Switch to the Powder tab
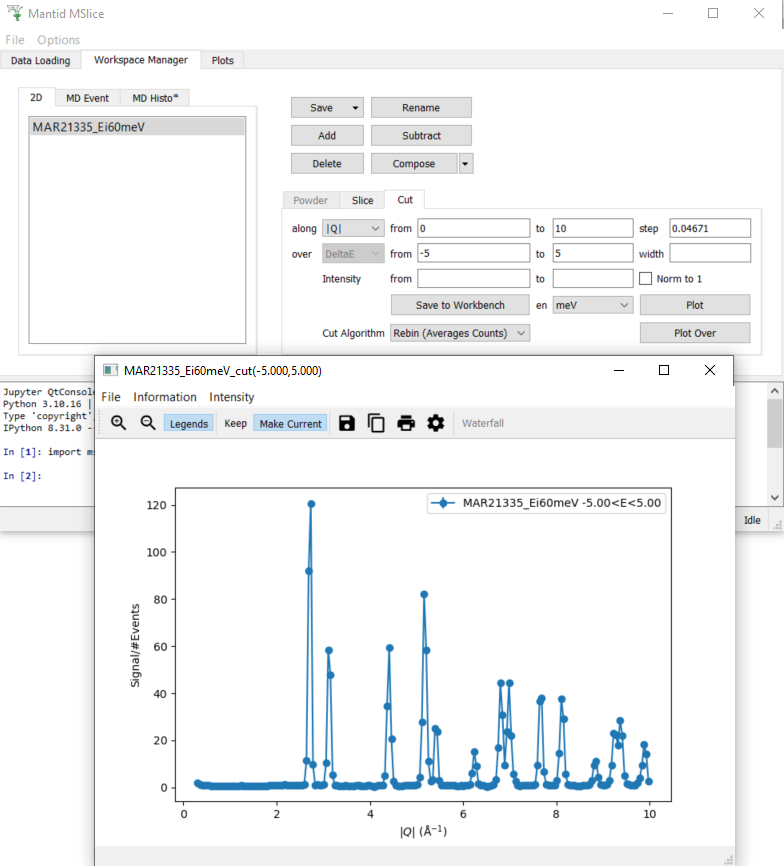 click(310, 200)
